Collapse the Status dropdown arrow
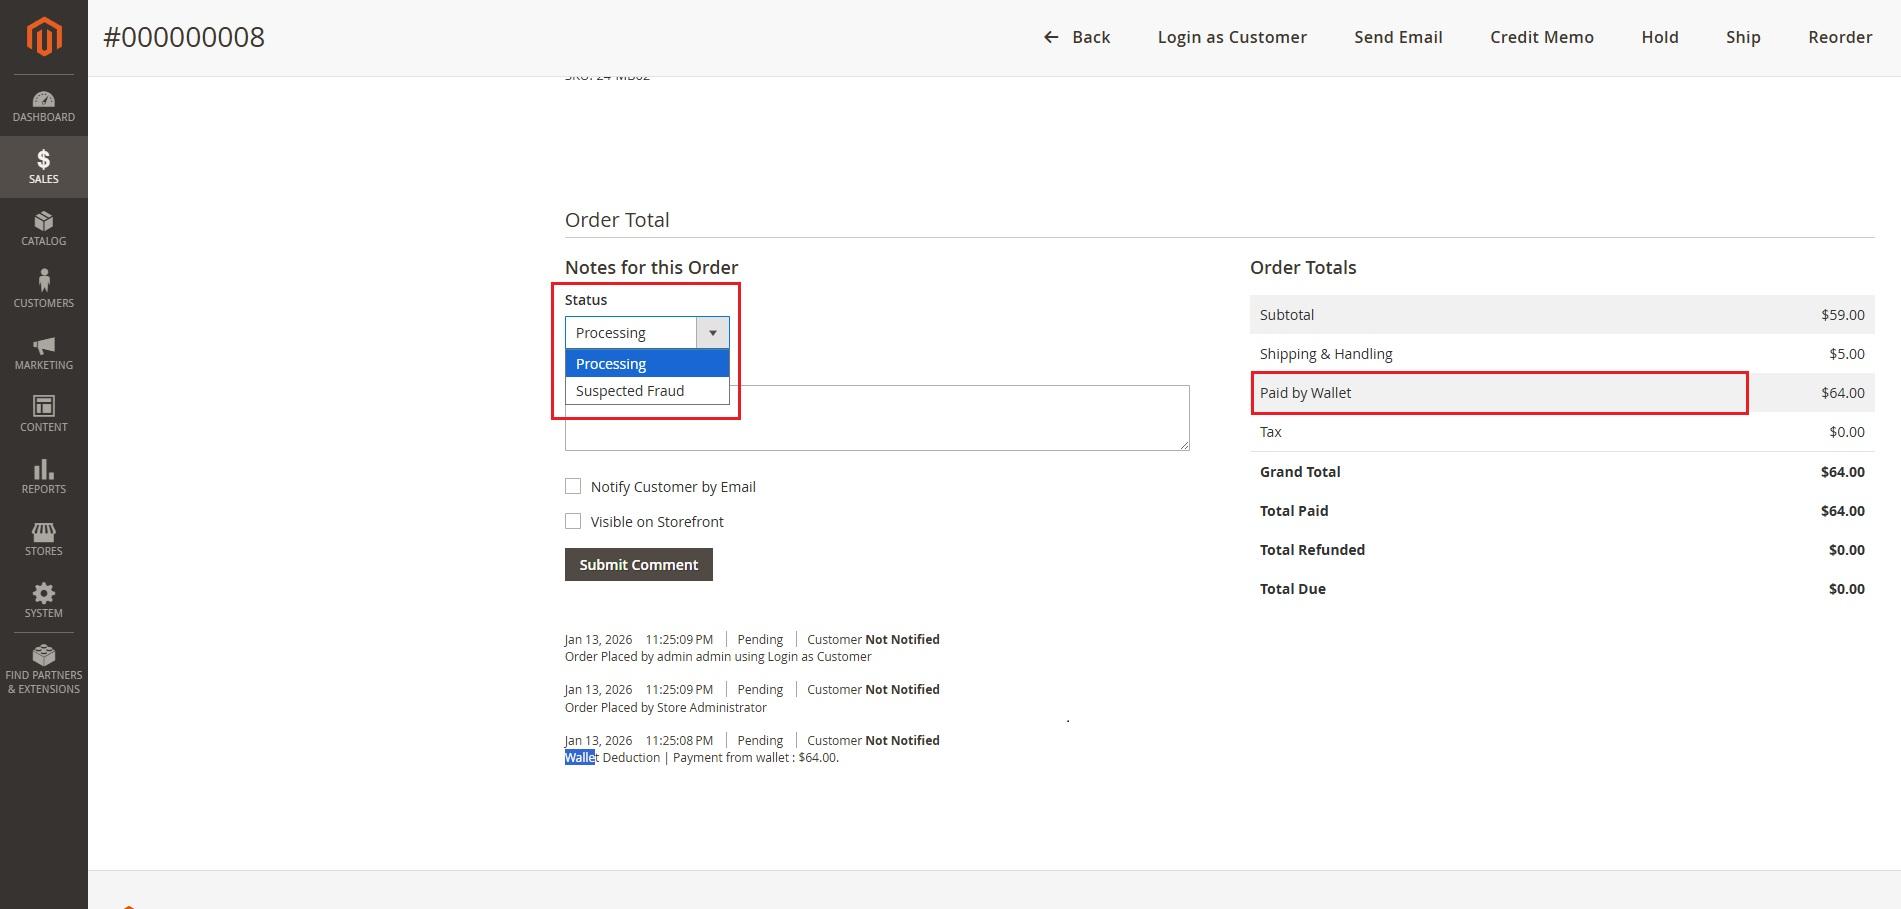 tap(712, 333)
